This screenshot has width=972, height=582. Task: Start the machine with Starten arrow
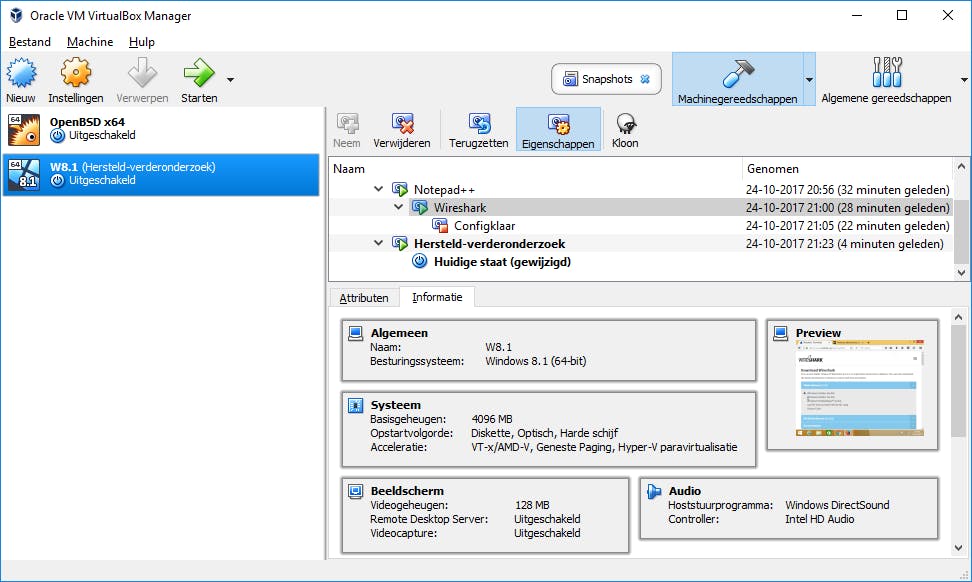[x=199, y=73]
